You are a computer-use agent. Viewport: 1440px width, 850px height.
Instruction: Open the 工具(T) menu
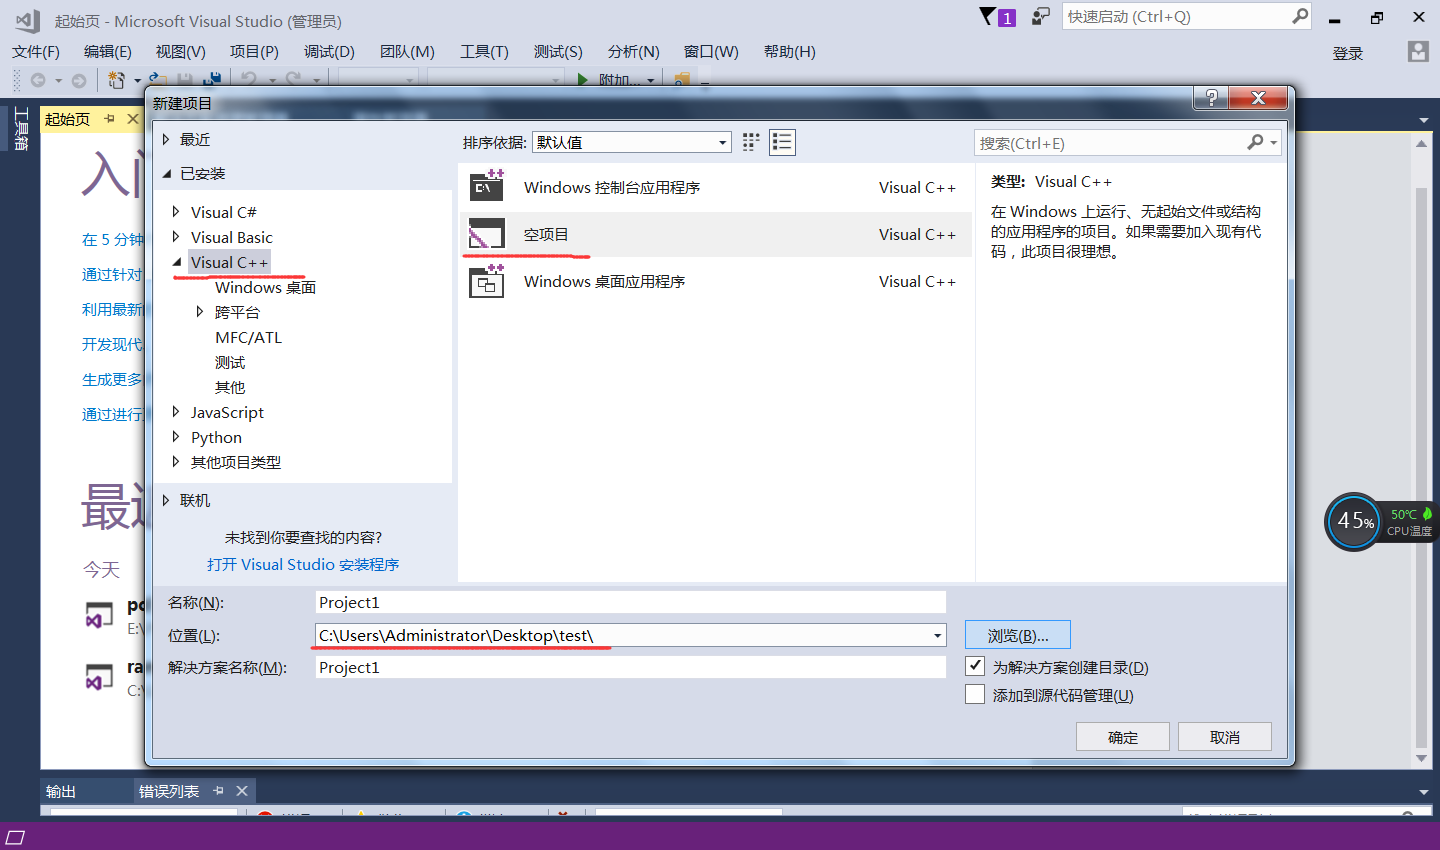[x=484, y=52]
